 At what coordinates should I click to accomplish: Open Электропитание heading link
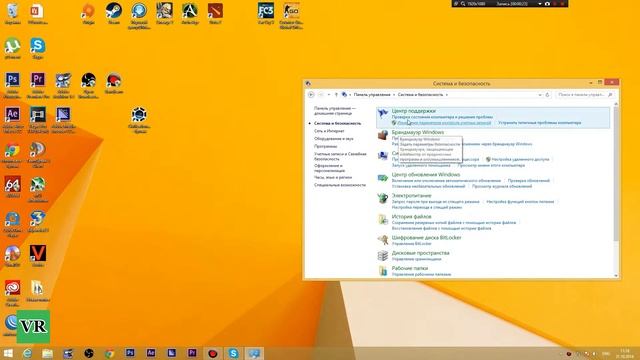click(x=411, y=196)
